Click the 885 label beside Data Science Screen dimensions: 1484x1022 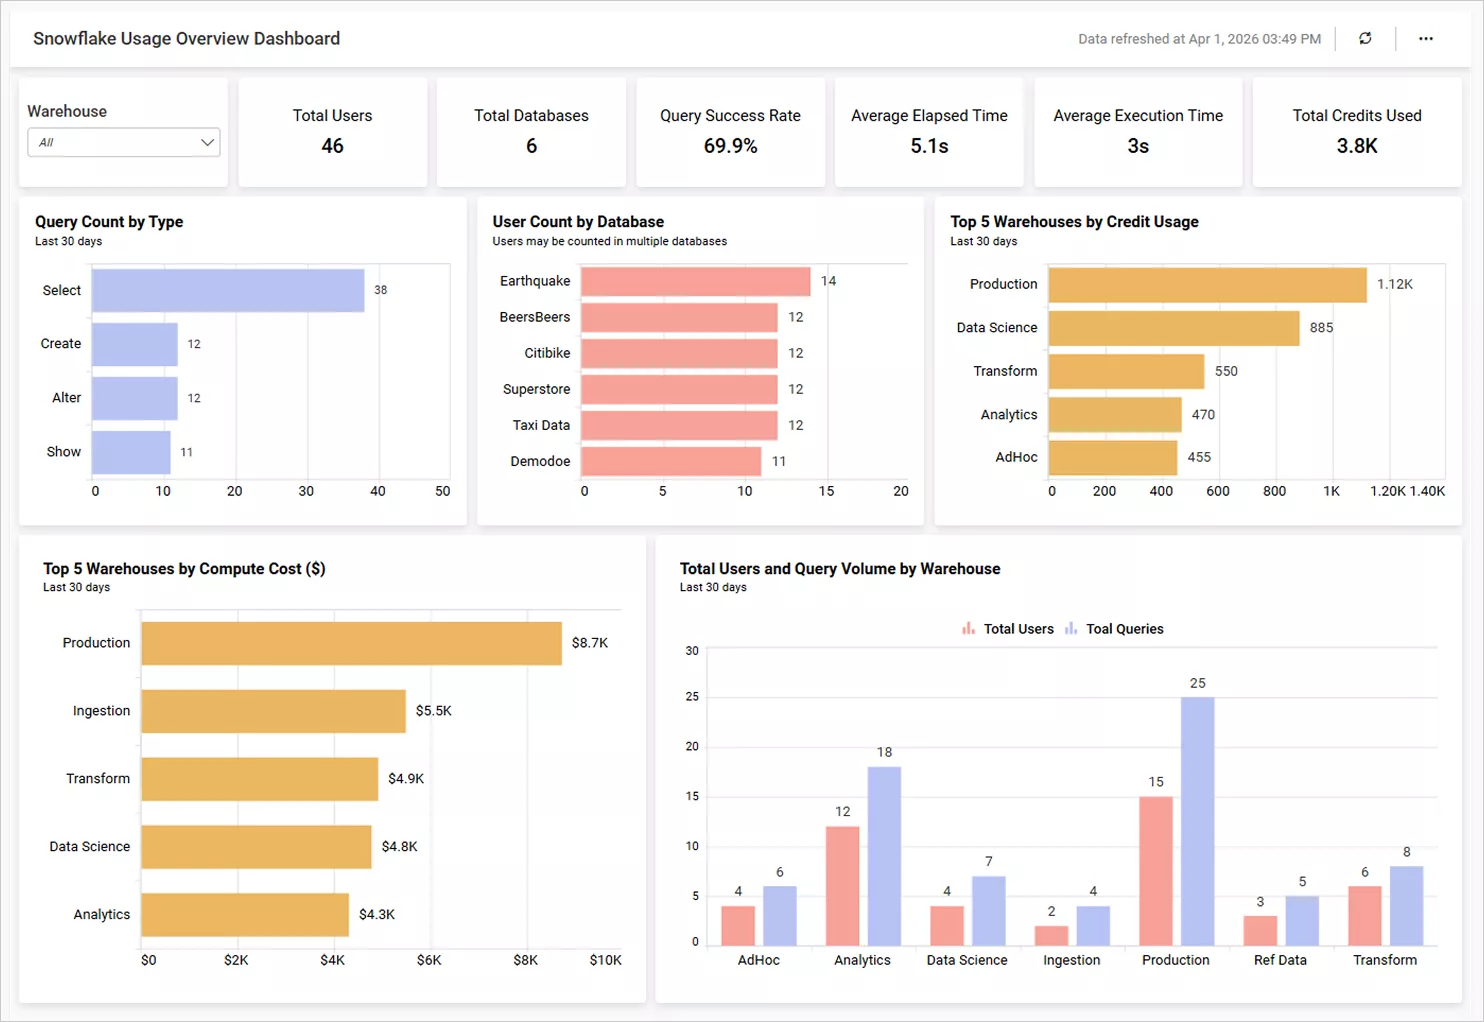pyautogui.click(x=1321, y=328)
